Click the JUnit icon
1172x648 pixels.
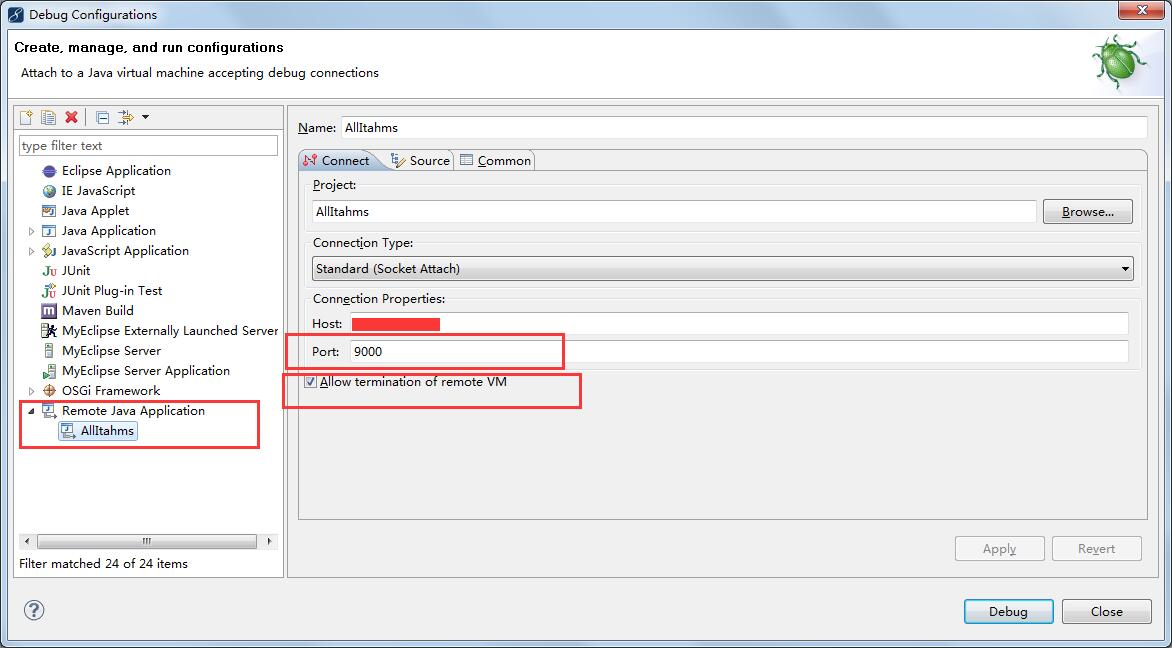[x=49, y=271]
